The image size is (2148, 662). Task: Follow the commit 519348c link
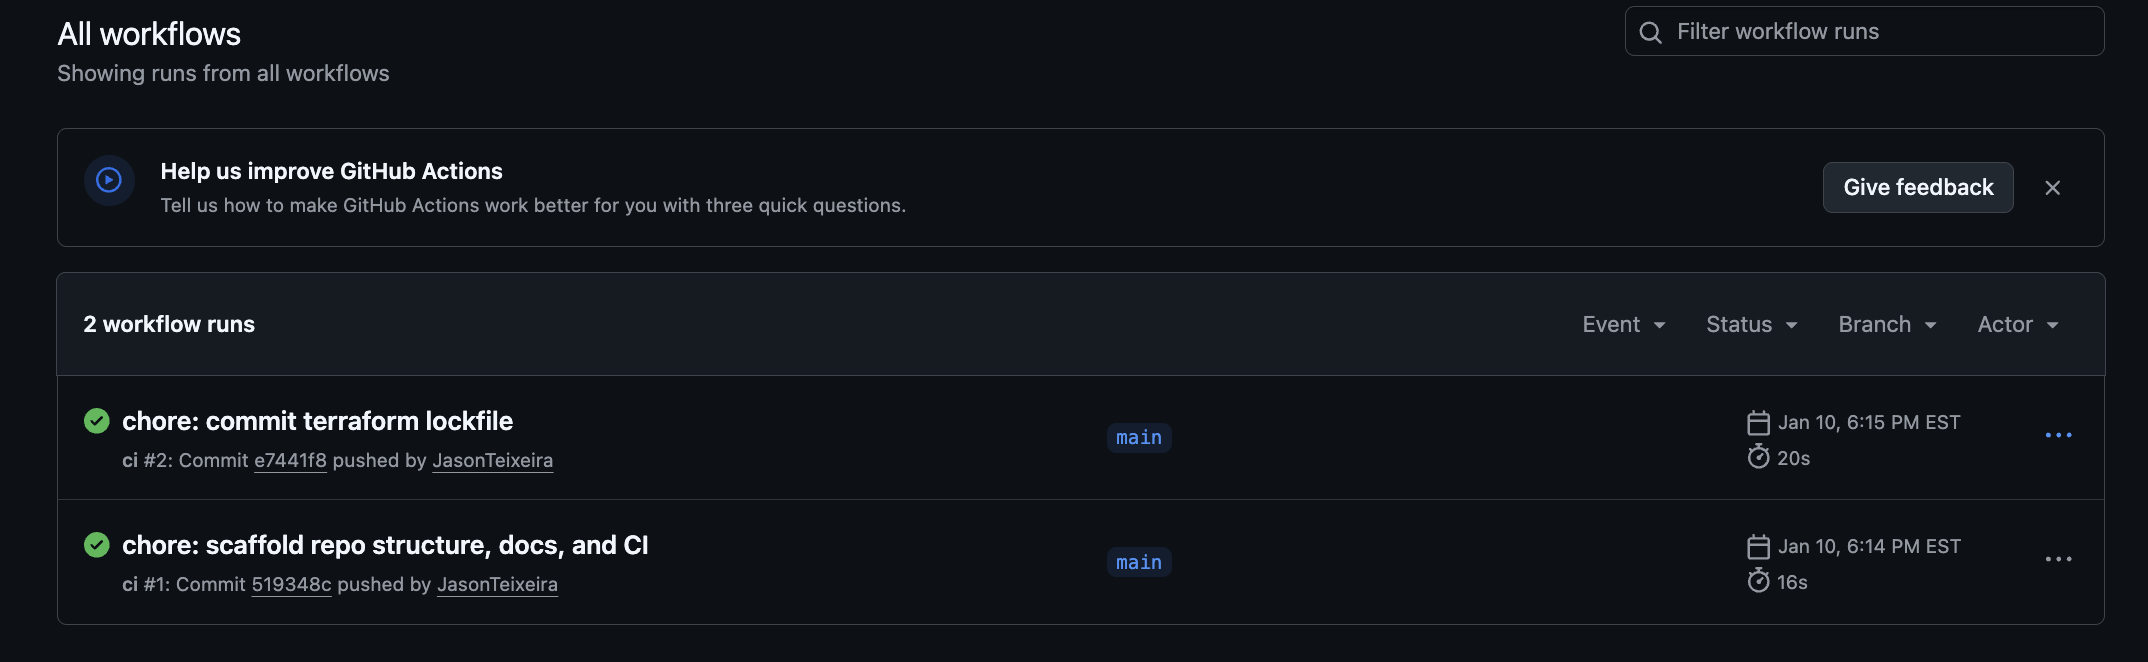click(291, 584)
